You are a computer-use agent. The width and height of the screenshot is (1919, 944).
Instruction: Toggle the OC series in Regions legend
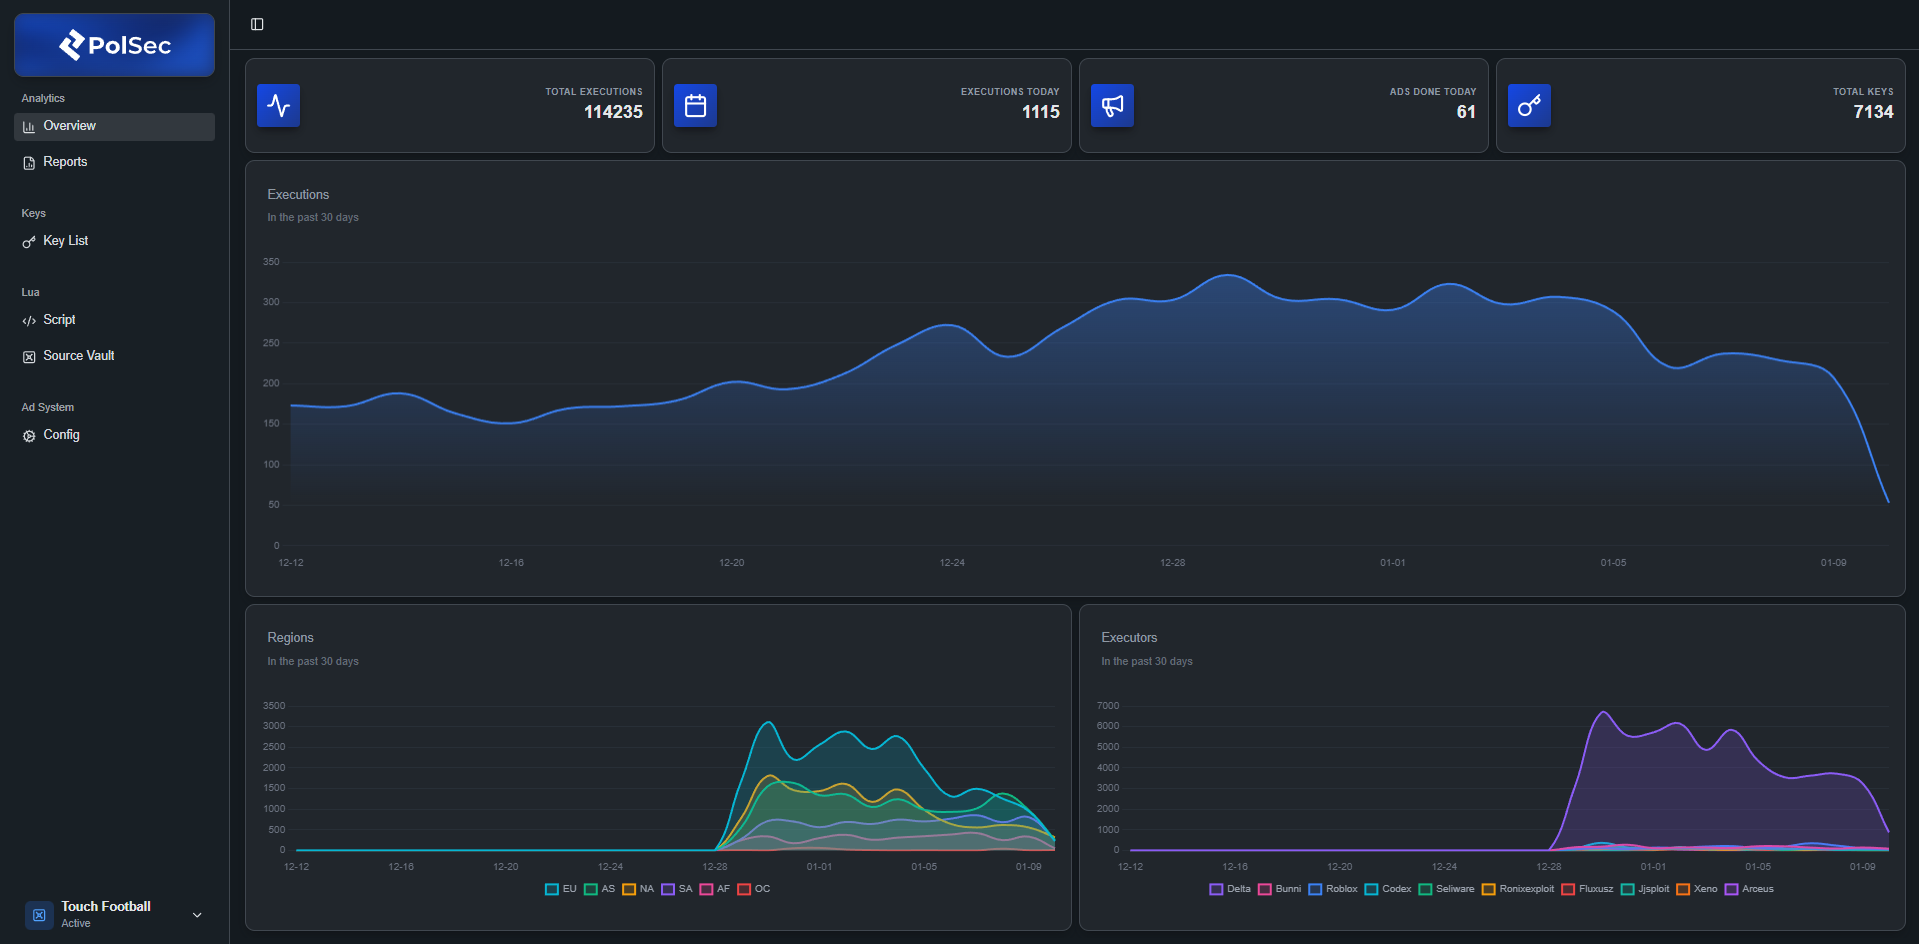pos(754,889)
